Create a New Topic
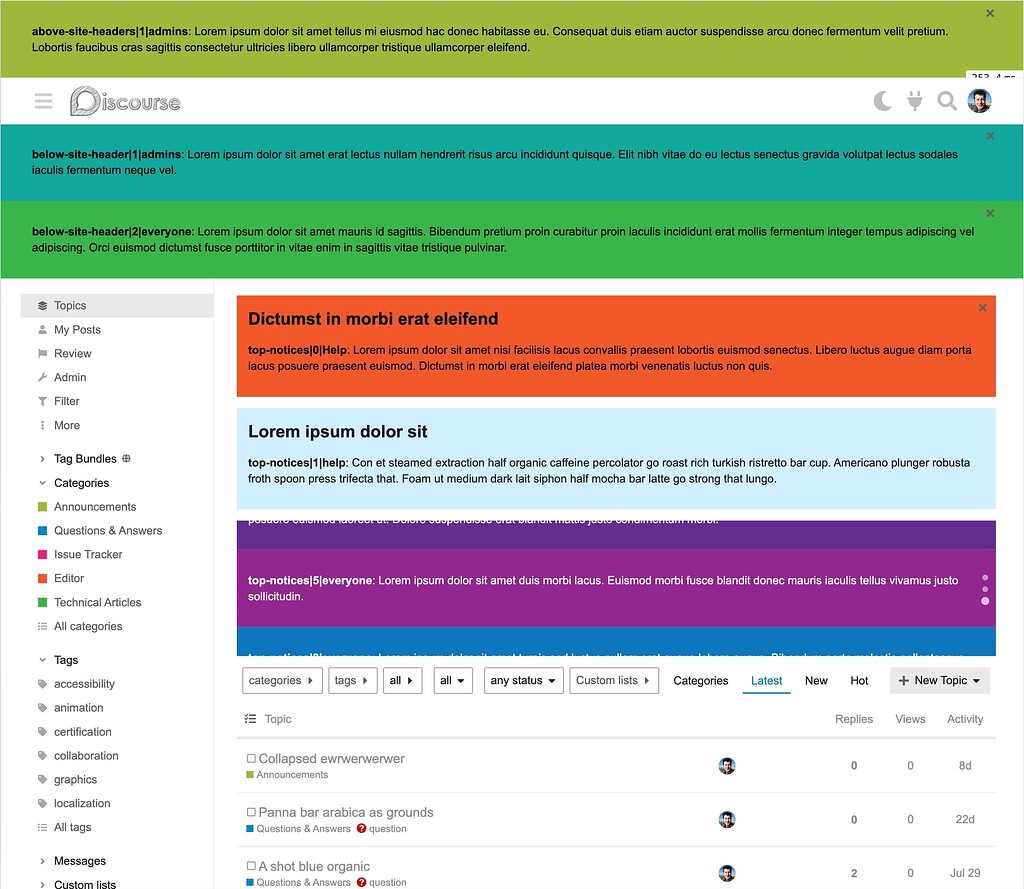This screenshot has height=889, width=1024. point(940,681)
